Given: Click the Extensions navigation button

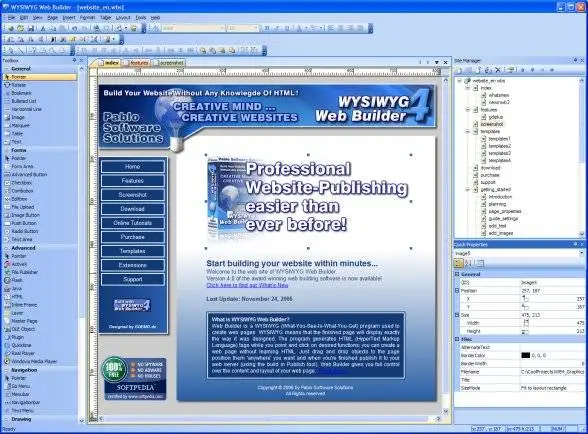Looking at the screenshot, I should 133,265.
